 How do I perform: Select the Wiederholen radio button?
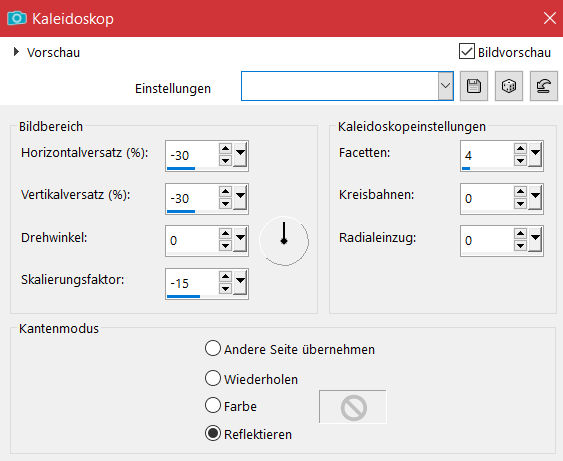[x=213, y=378]
